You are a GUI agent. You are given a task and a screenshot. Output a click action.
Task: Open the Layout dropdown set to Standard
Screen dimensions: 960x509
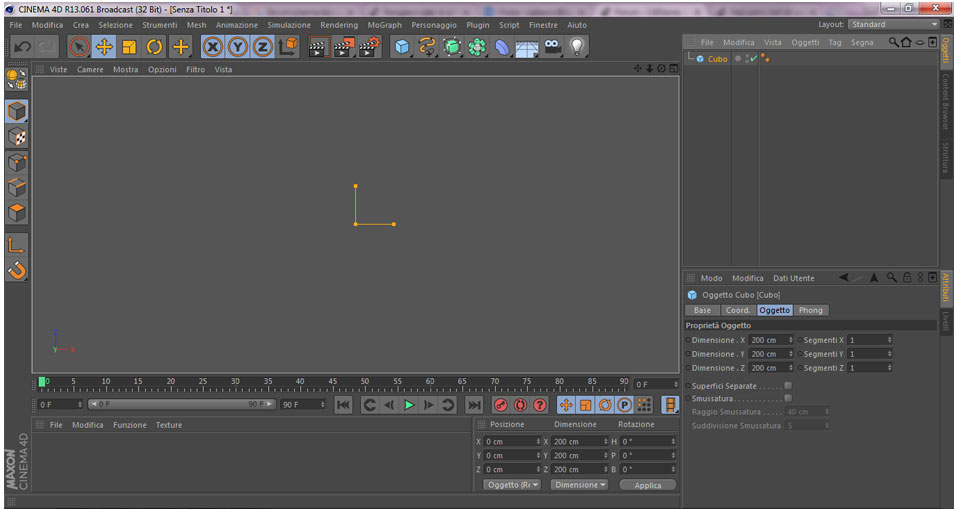(x=893, y=25)
